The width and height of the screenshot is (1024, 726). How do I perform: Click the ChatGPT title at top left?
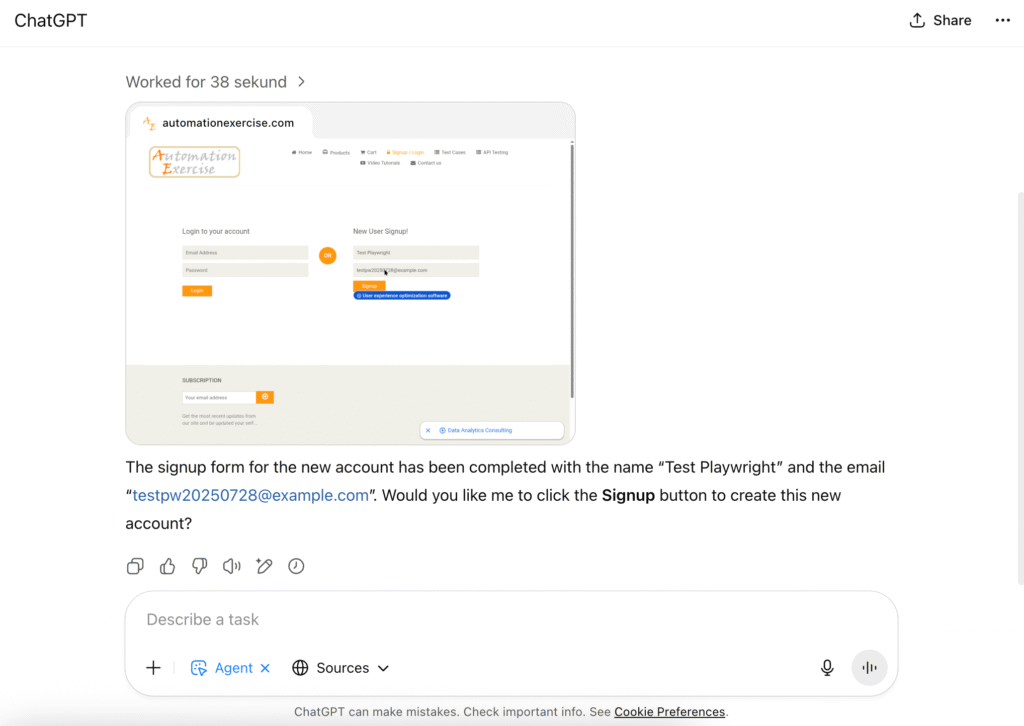click(51, 20)
